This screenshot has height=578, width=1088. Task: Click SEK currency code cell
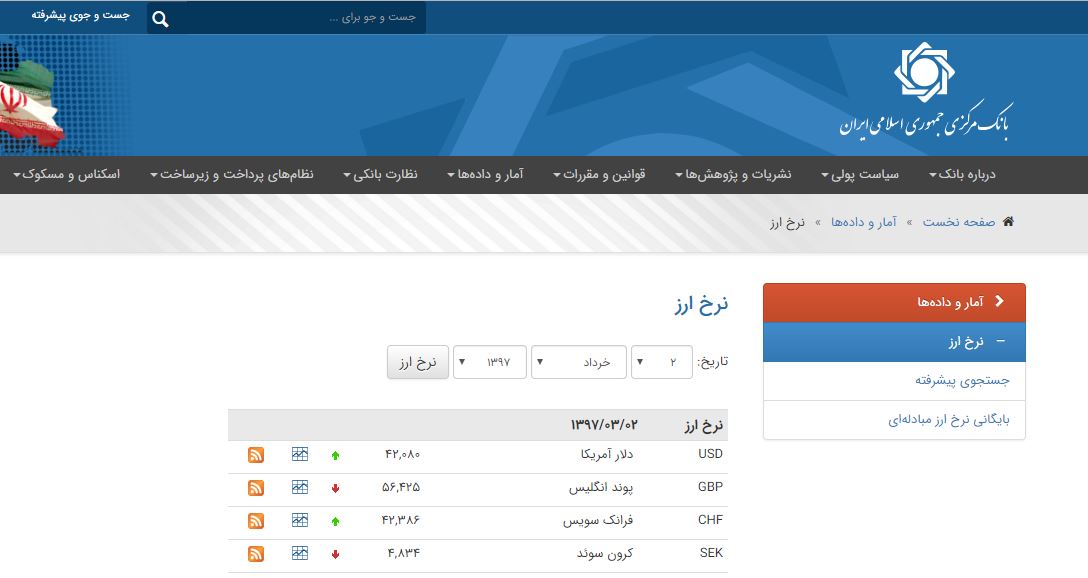(x=711, y=553)
